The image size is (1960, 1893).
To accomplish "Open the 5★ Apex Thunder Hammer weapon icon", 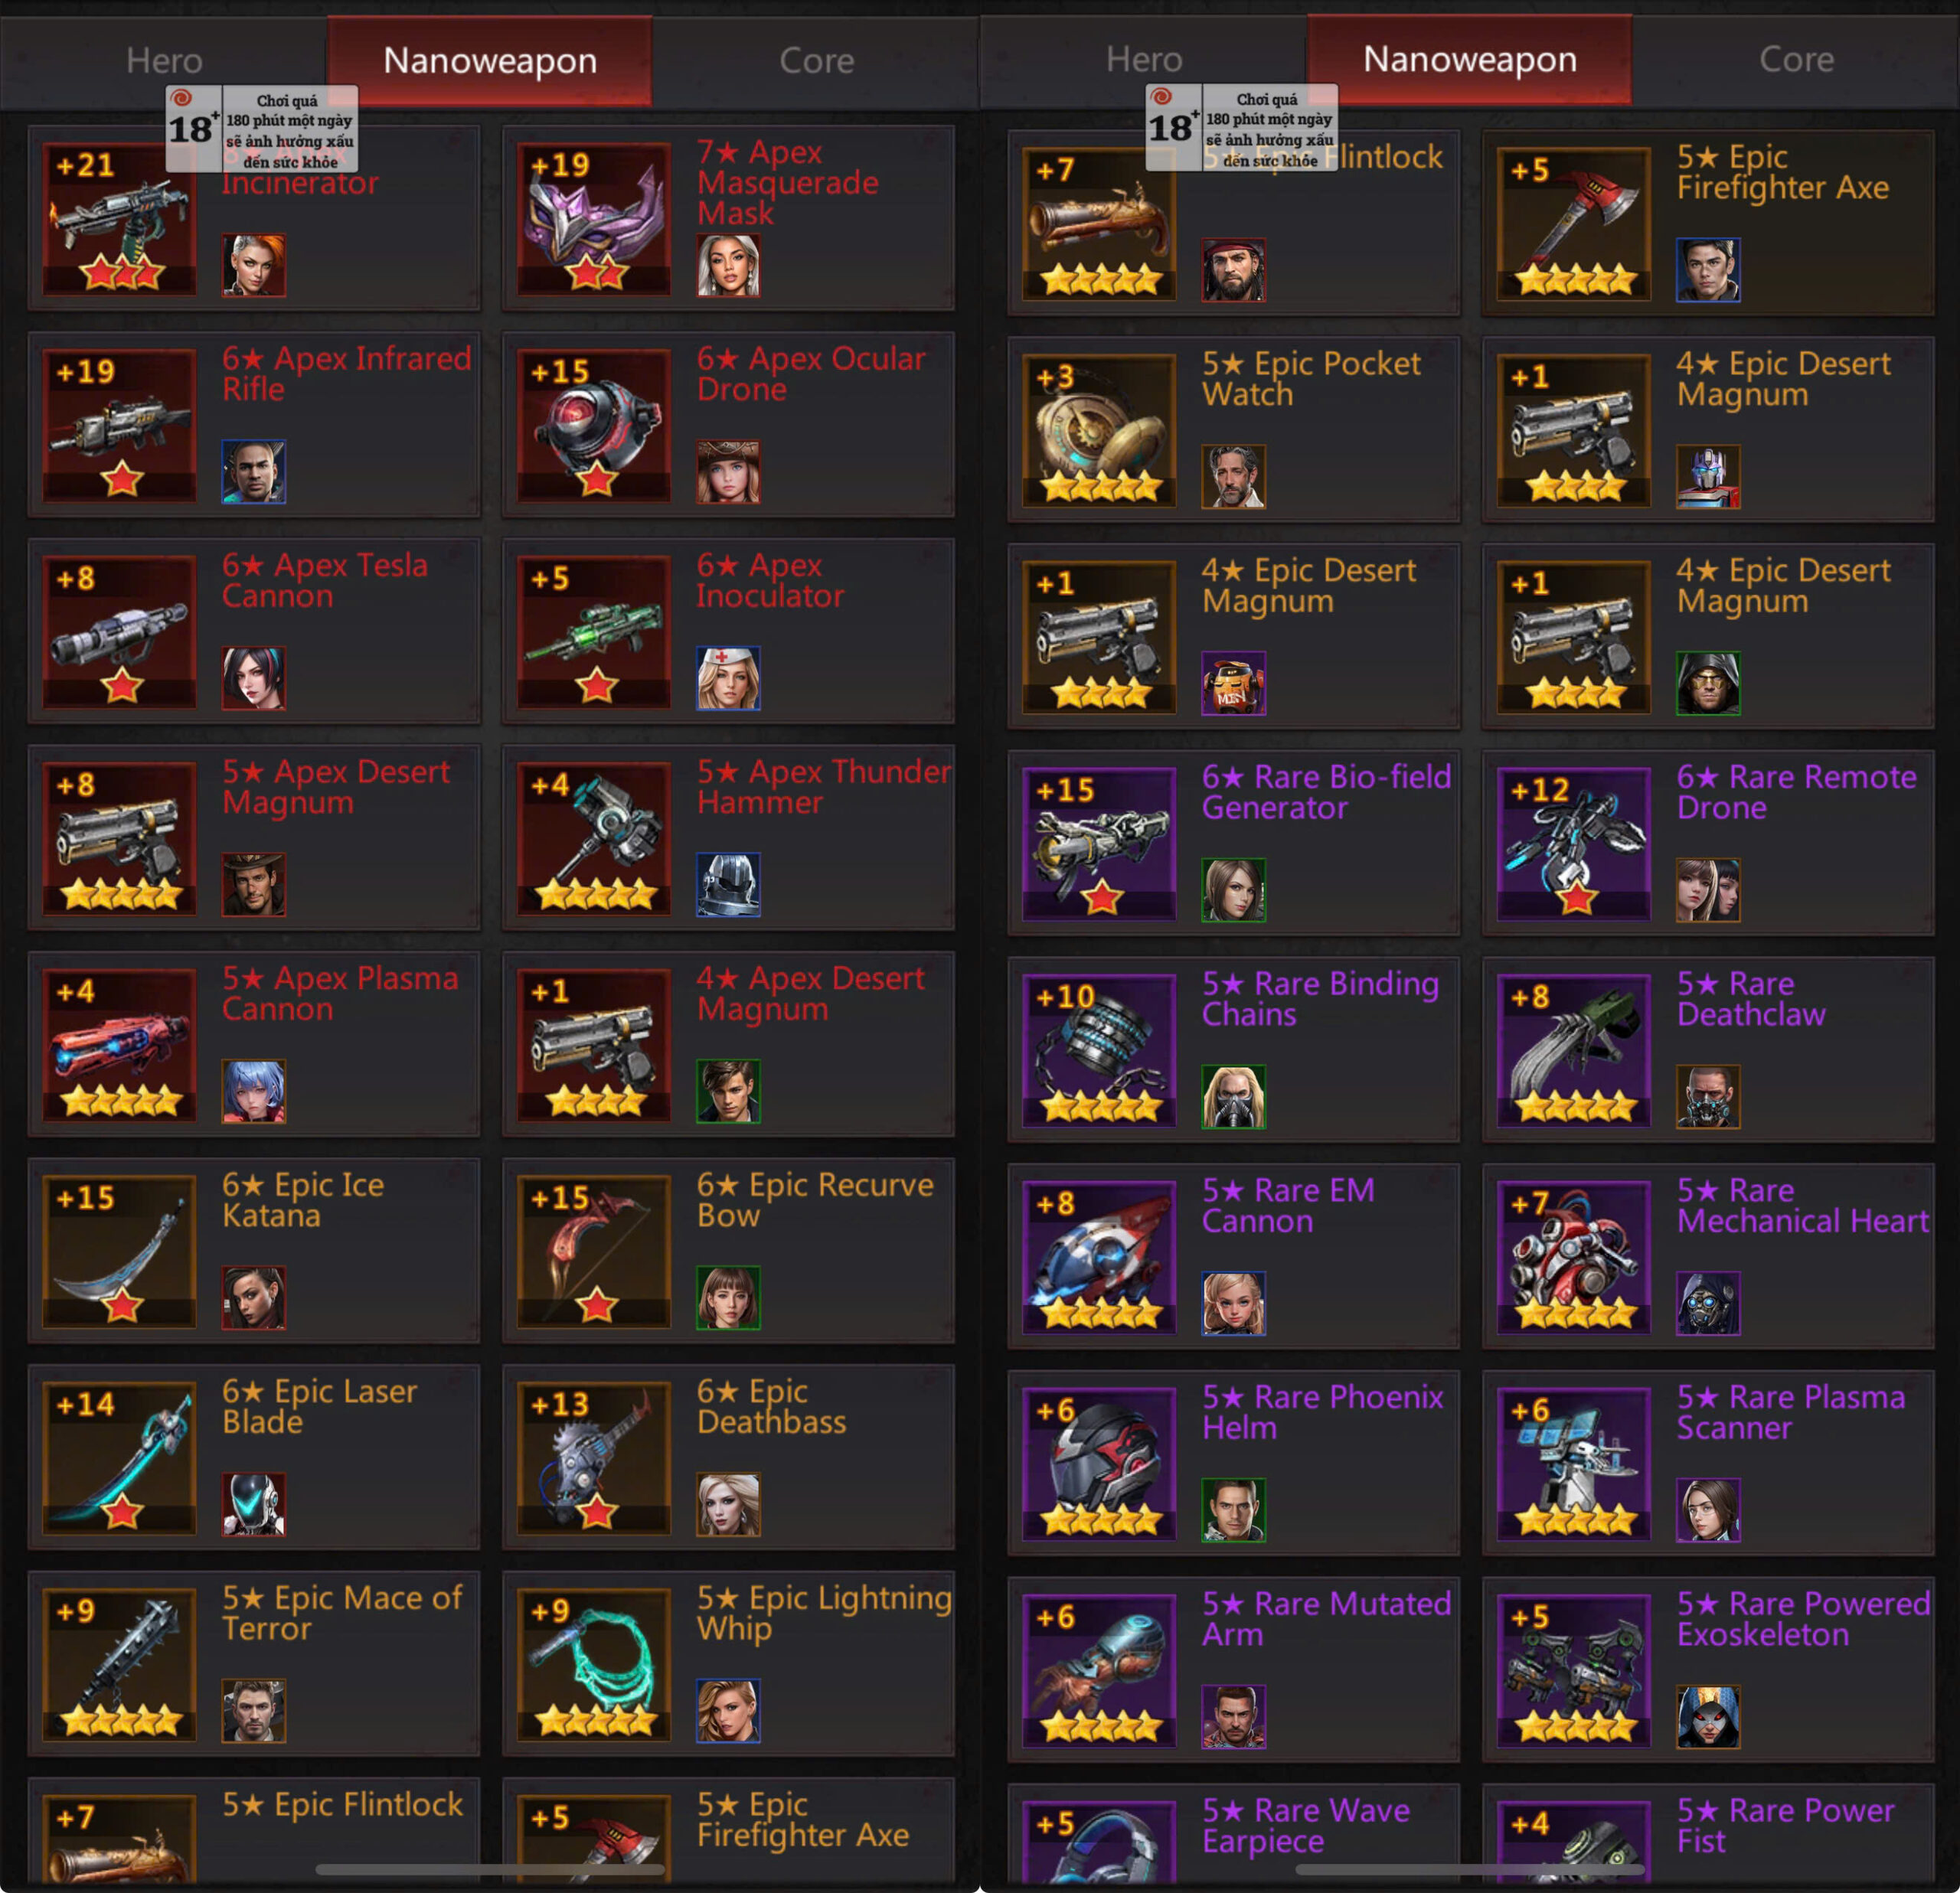I will 594,838.
